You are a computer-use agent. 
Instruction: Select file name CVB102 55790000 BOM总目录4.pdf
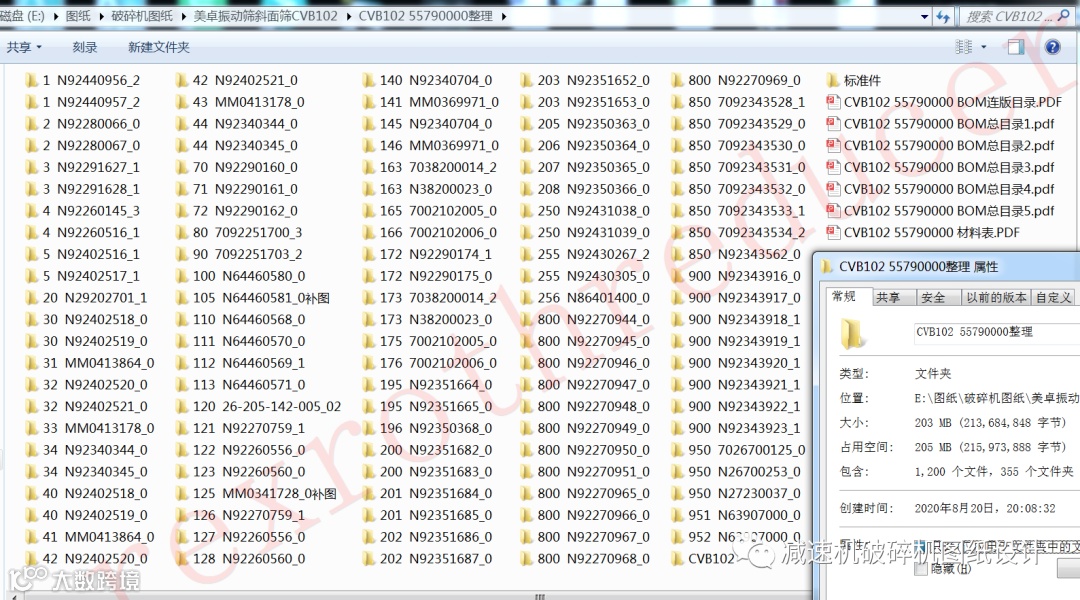pyautogui.click(x=949, y=189)
